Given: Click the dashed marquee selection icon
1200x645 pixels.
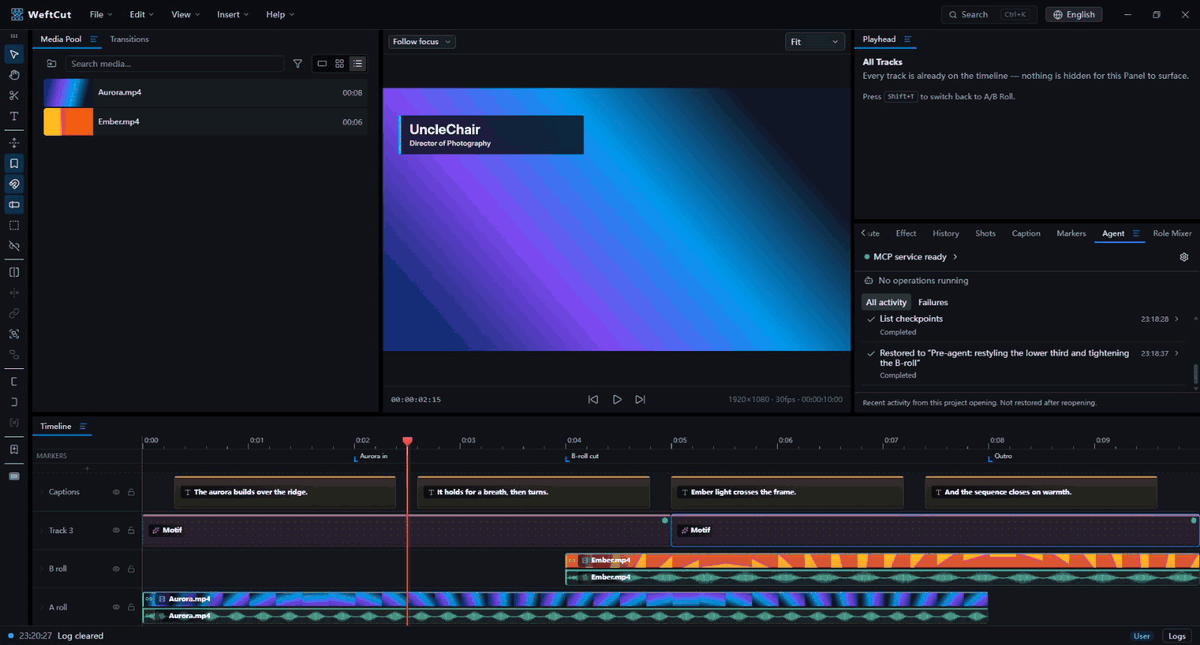Looking at the screenshot, I should (x=14, y=225).
